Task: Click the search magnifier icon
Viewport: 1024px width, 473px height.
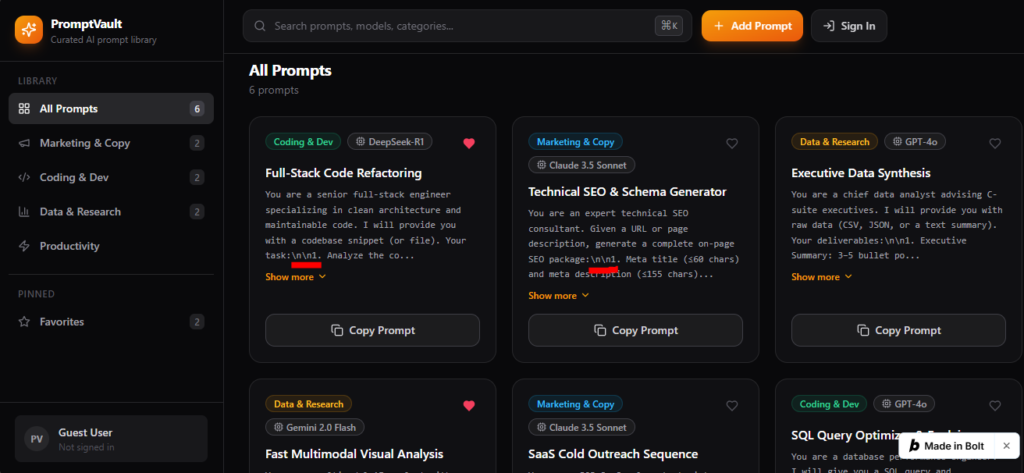Action: [259, 26]
